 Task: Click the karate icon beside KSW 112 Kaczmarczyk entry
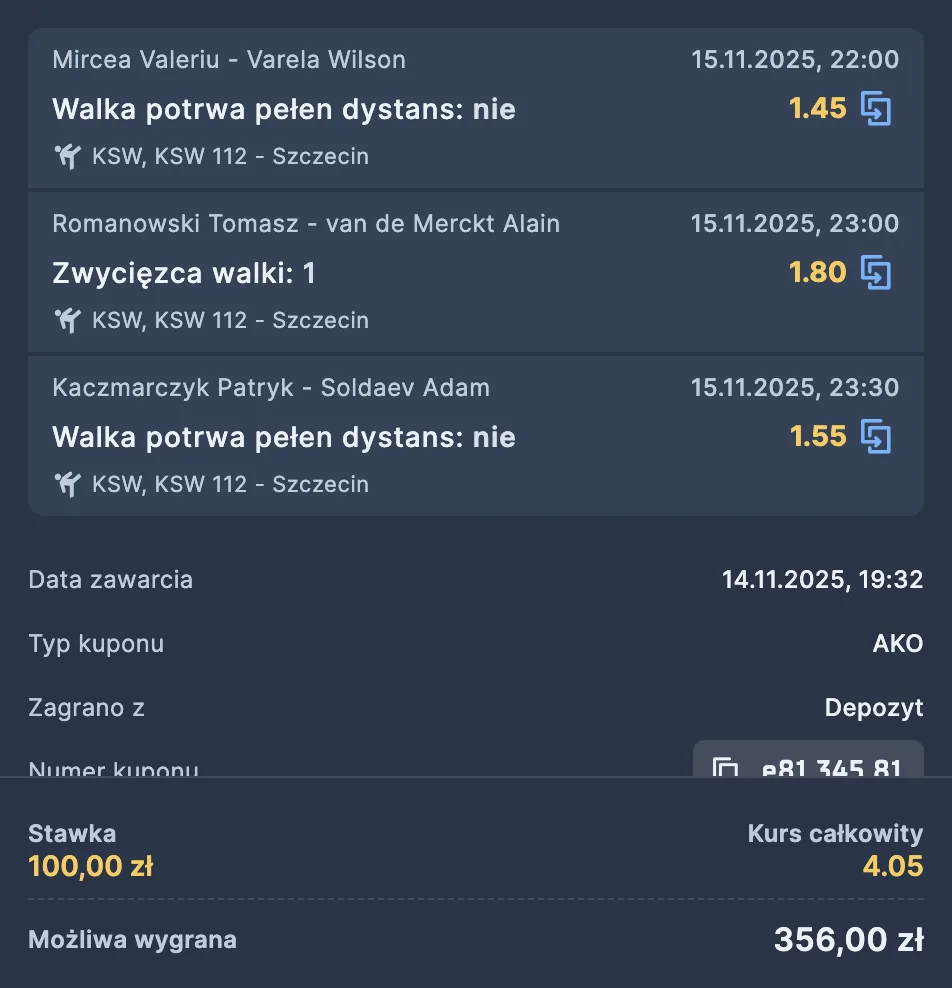tap(67, 484)
